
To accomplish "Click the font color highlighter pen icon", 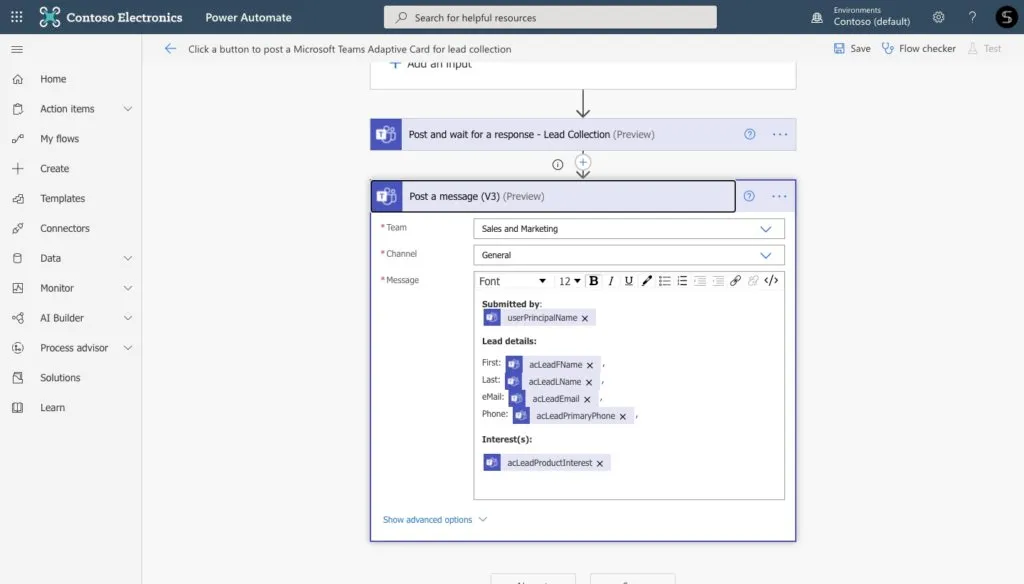I will pos(647,281).
